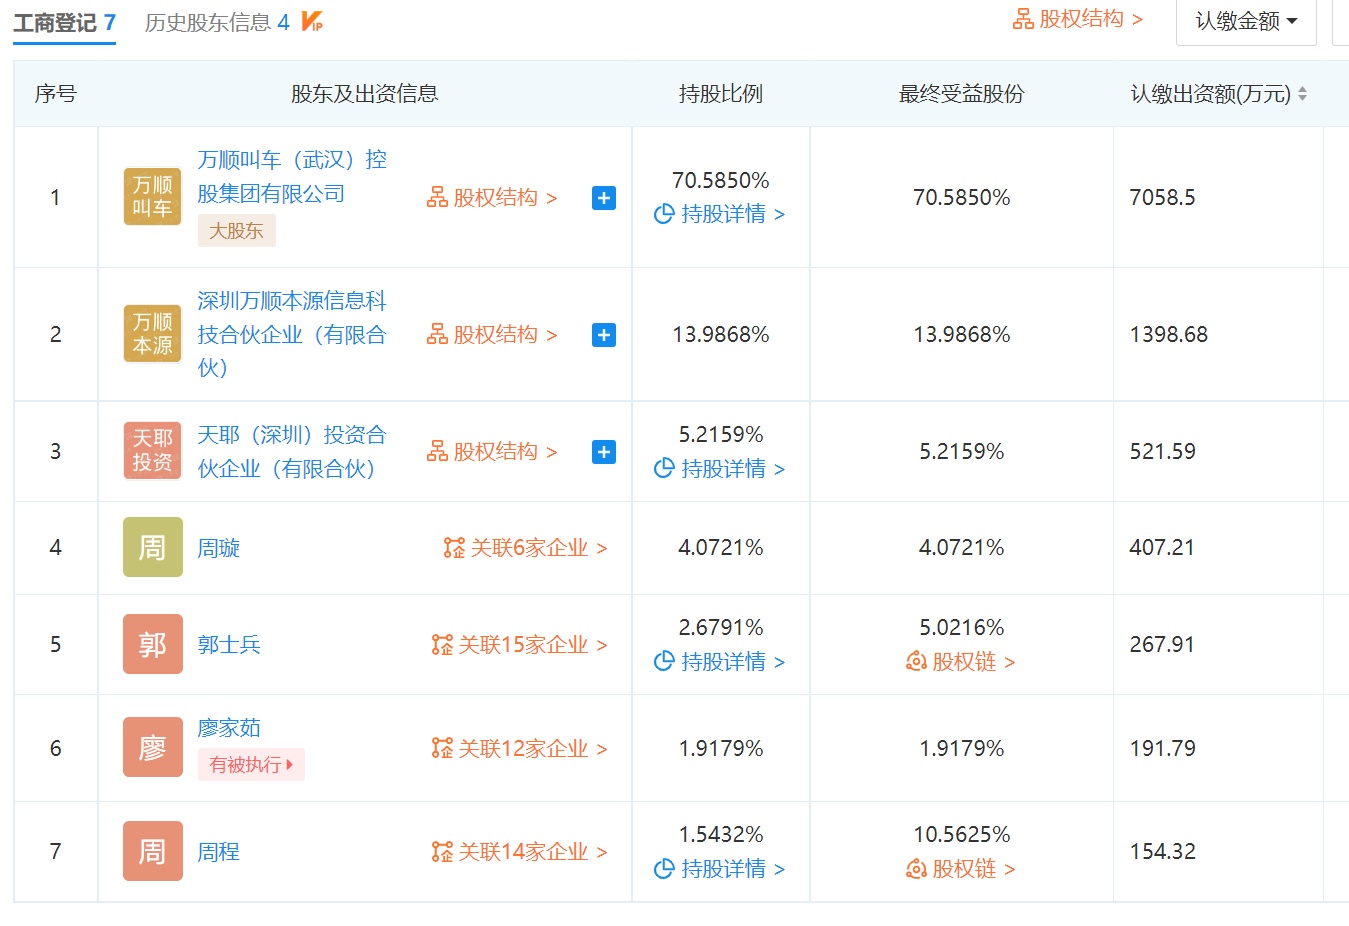
Task: Open 万顺叫车（武汉）控股集团有限公司 company link
Action: [291, 176]
